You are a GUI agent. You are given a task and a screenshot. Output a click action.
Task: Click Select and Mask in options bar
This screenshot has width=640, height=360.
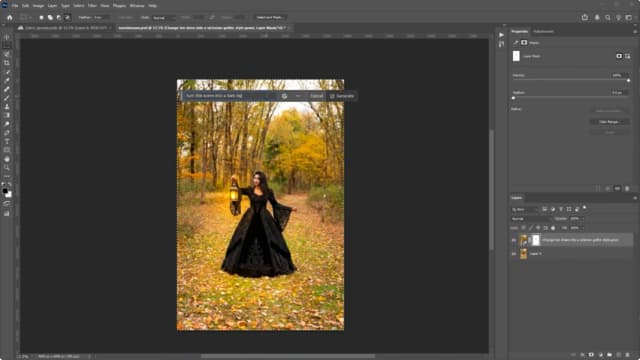(x=269, y=18)
